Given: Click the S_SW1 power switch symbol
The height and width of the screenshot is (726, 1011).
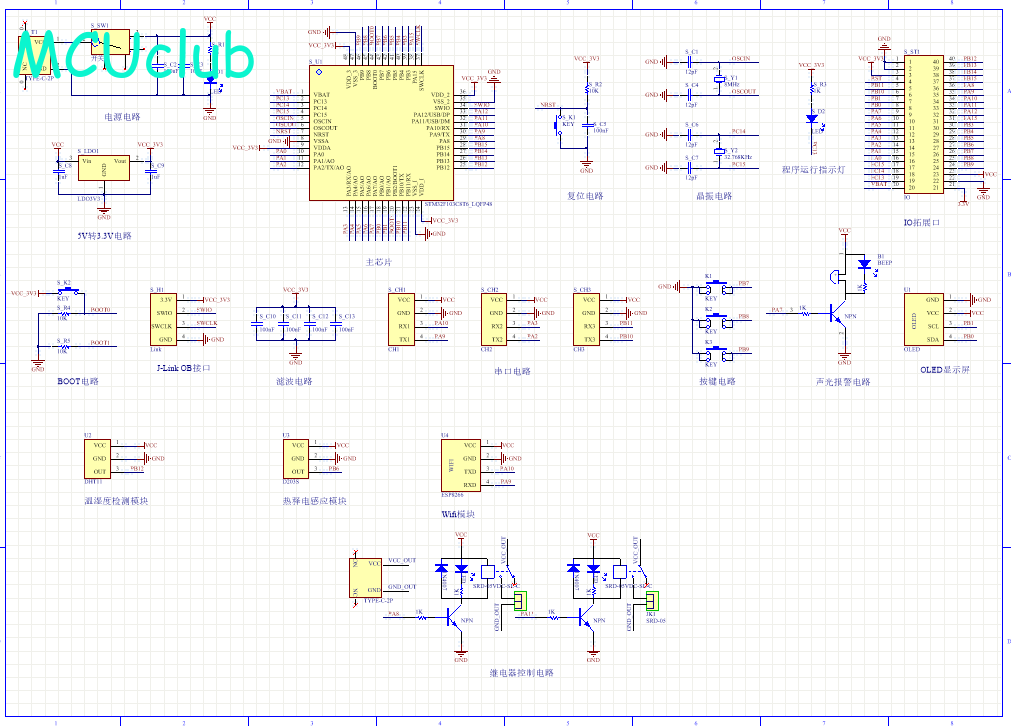Looking at the screenshot, I should [x=110, y=42].
